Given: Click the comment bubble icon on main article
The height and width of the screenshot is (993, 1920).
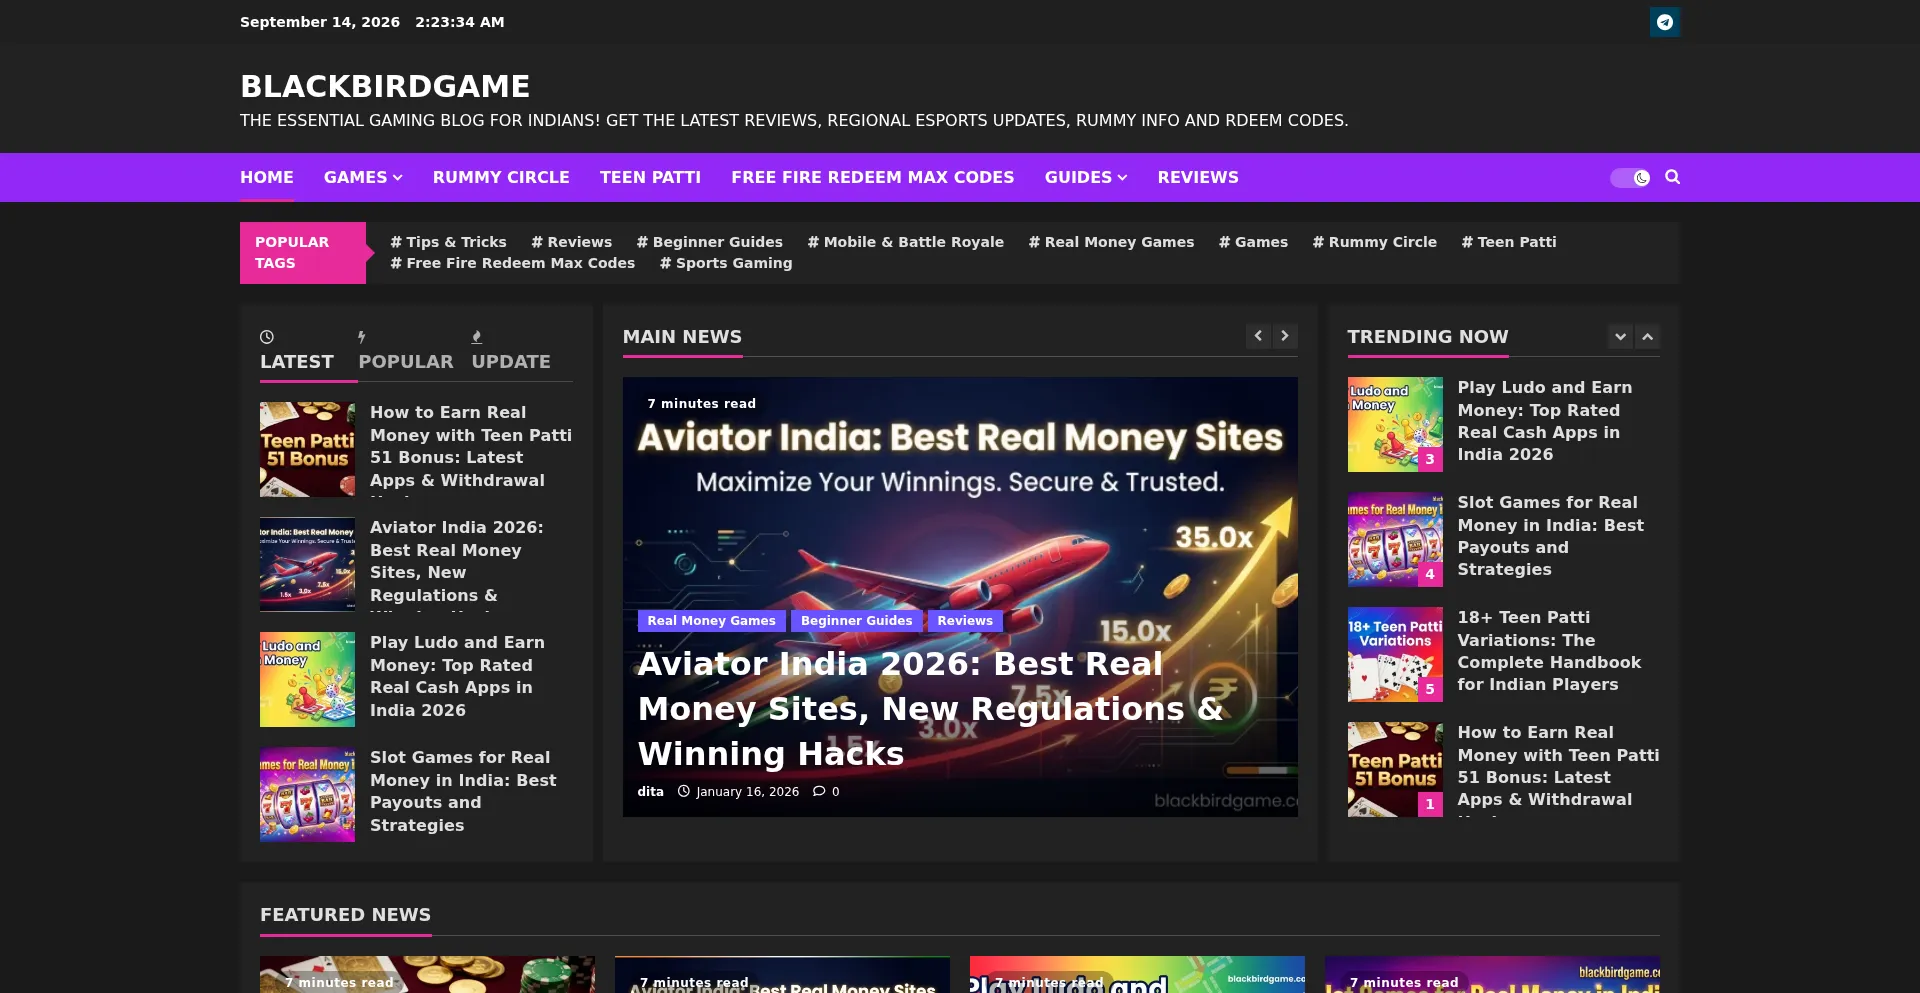Looking at the screenshot, I should pos(819,791).
